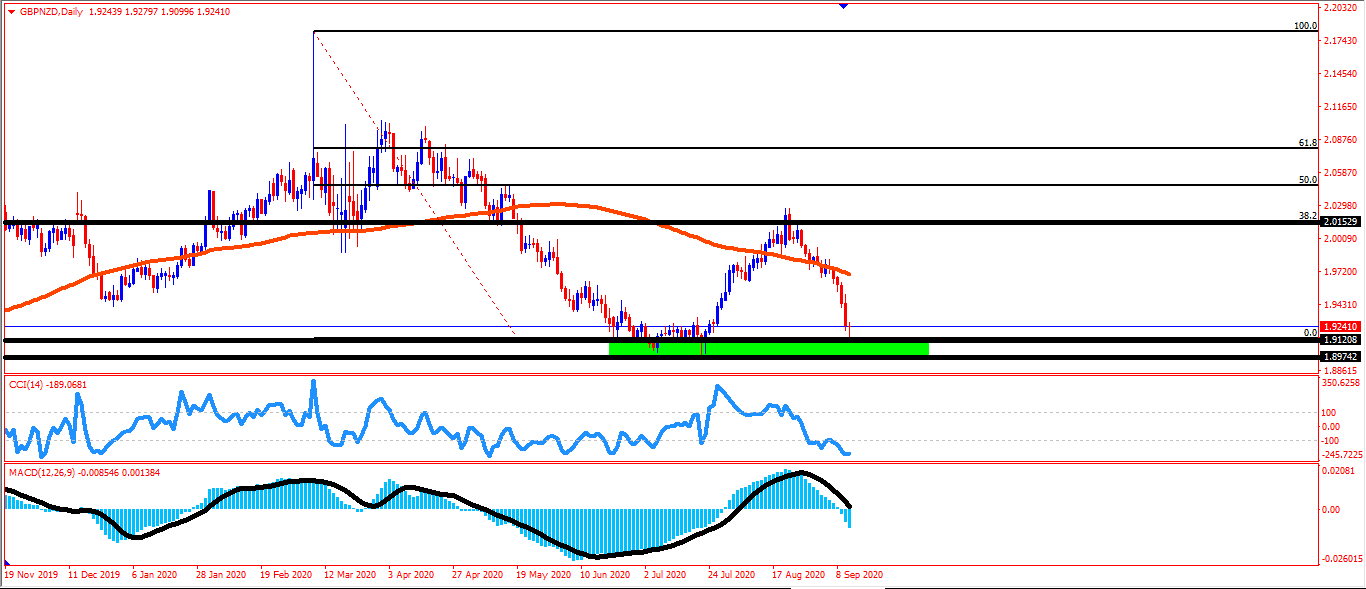Screen dimensions: 1366x589
Task: Click the 2.00090 value on price scale
Action: 1338,238
